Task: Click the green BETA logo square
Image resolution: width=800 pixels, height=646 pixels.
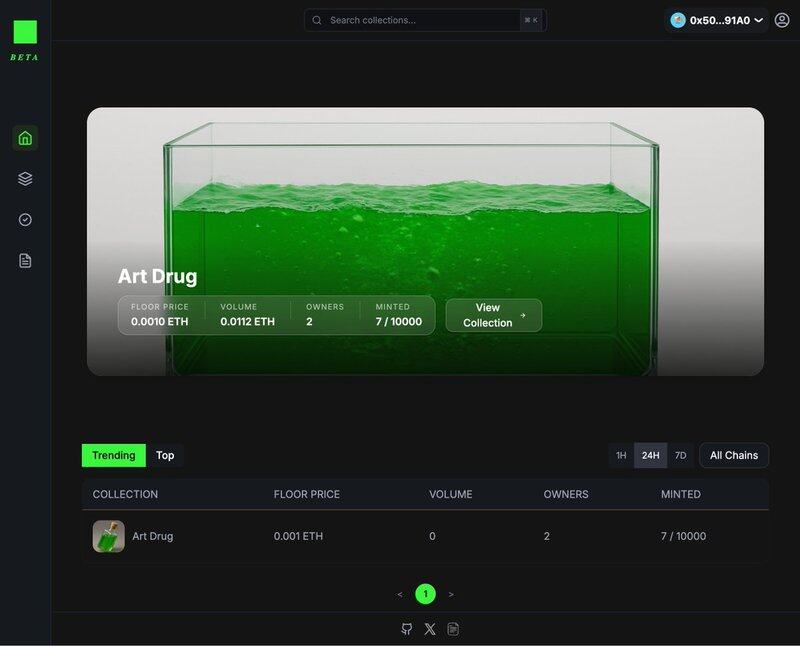Action: (25, 32)
